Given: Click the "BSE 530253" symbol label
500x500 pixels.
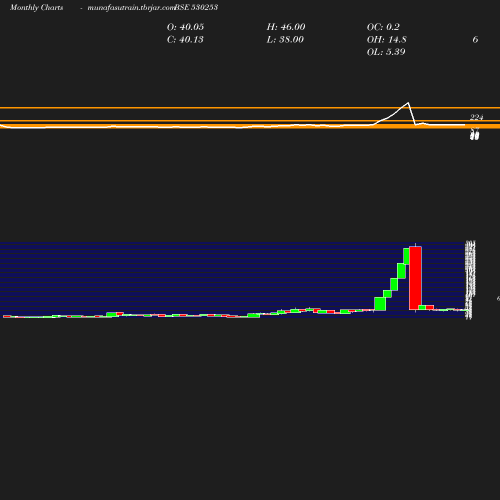Looking at the screenshot, I should [196, 7].
